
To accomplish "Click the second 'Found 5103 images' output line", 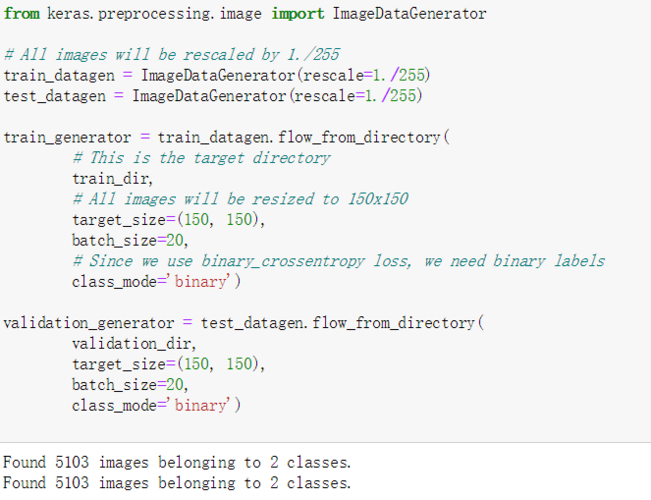I will (177, 483).
